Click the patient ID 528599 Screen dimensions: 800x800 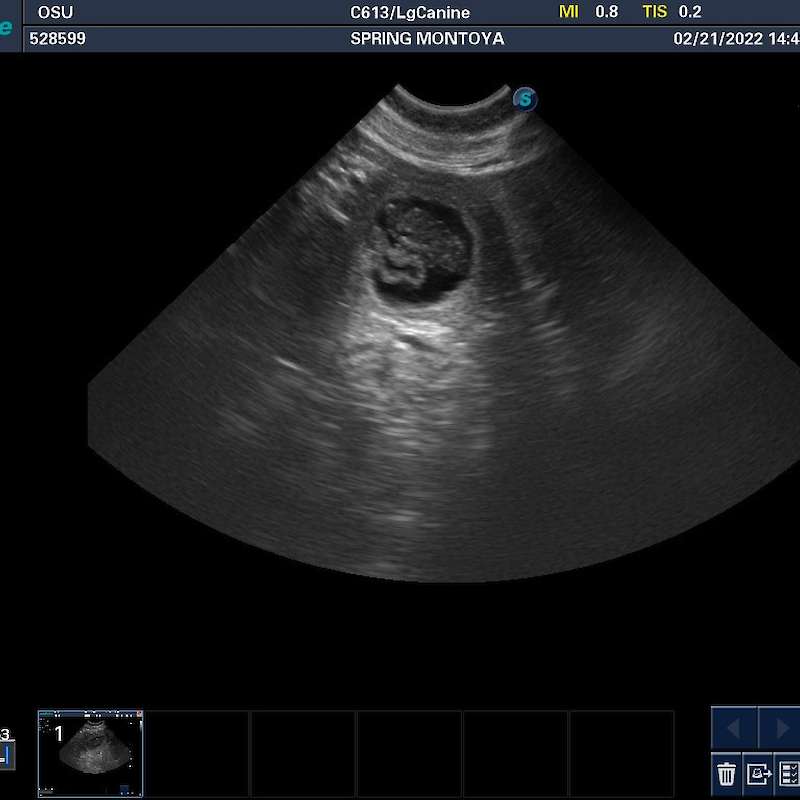click(58, 39)
